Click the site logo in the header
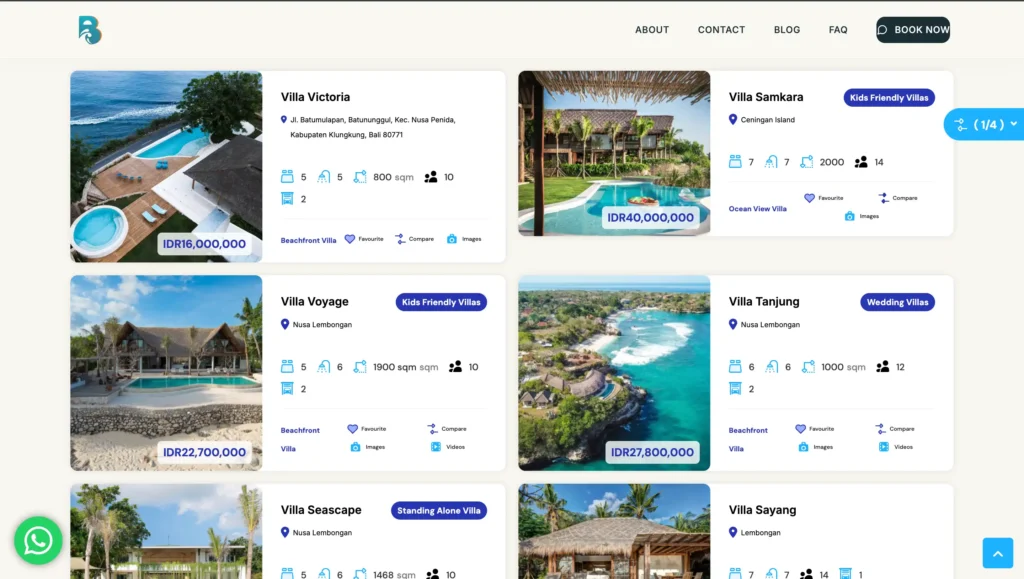Screen dimensions: 1024x579 89,30
